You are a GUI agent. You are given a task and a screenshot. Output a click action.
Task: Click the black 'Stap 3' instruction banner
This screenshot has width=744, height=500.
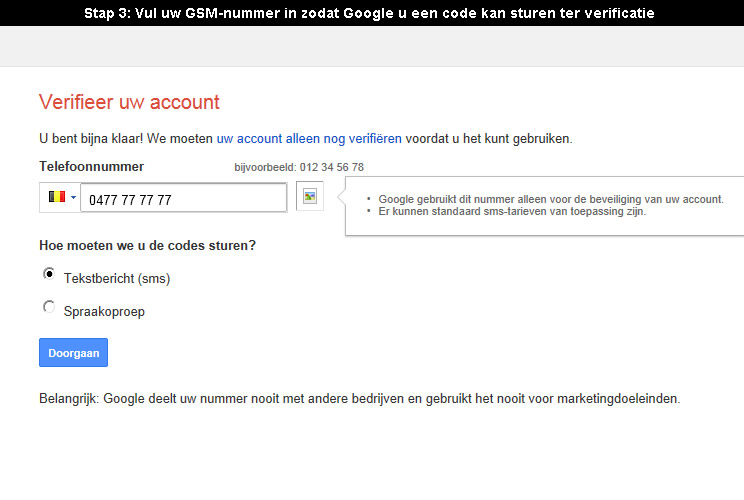click(372, 13)
